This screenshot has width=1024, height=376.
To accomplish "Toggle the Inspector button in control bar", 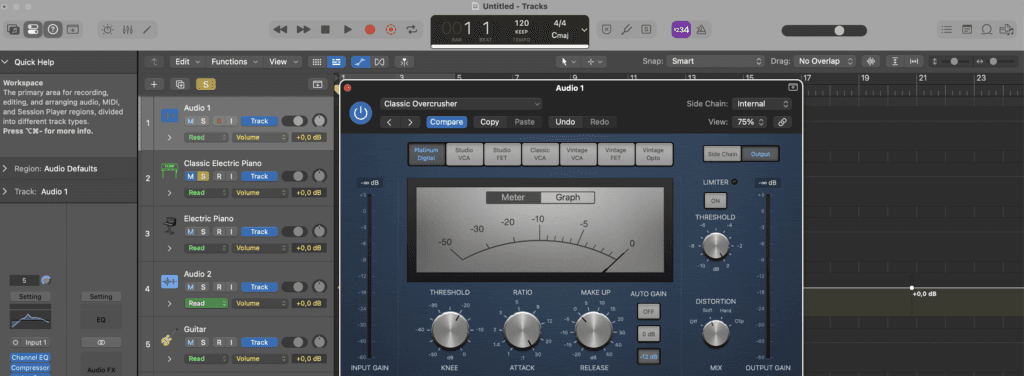I will coord(32,29).
